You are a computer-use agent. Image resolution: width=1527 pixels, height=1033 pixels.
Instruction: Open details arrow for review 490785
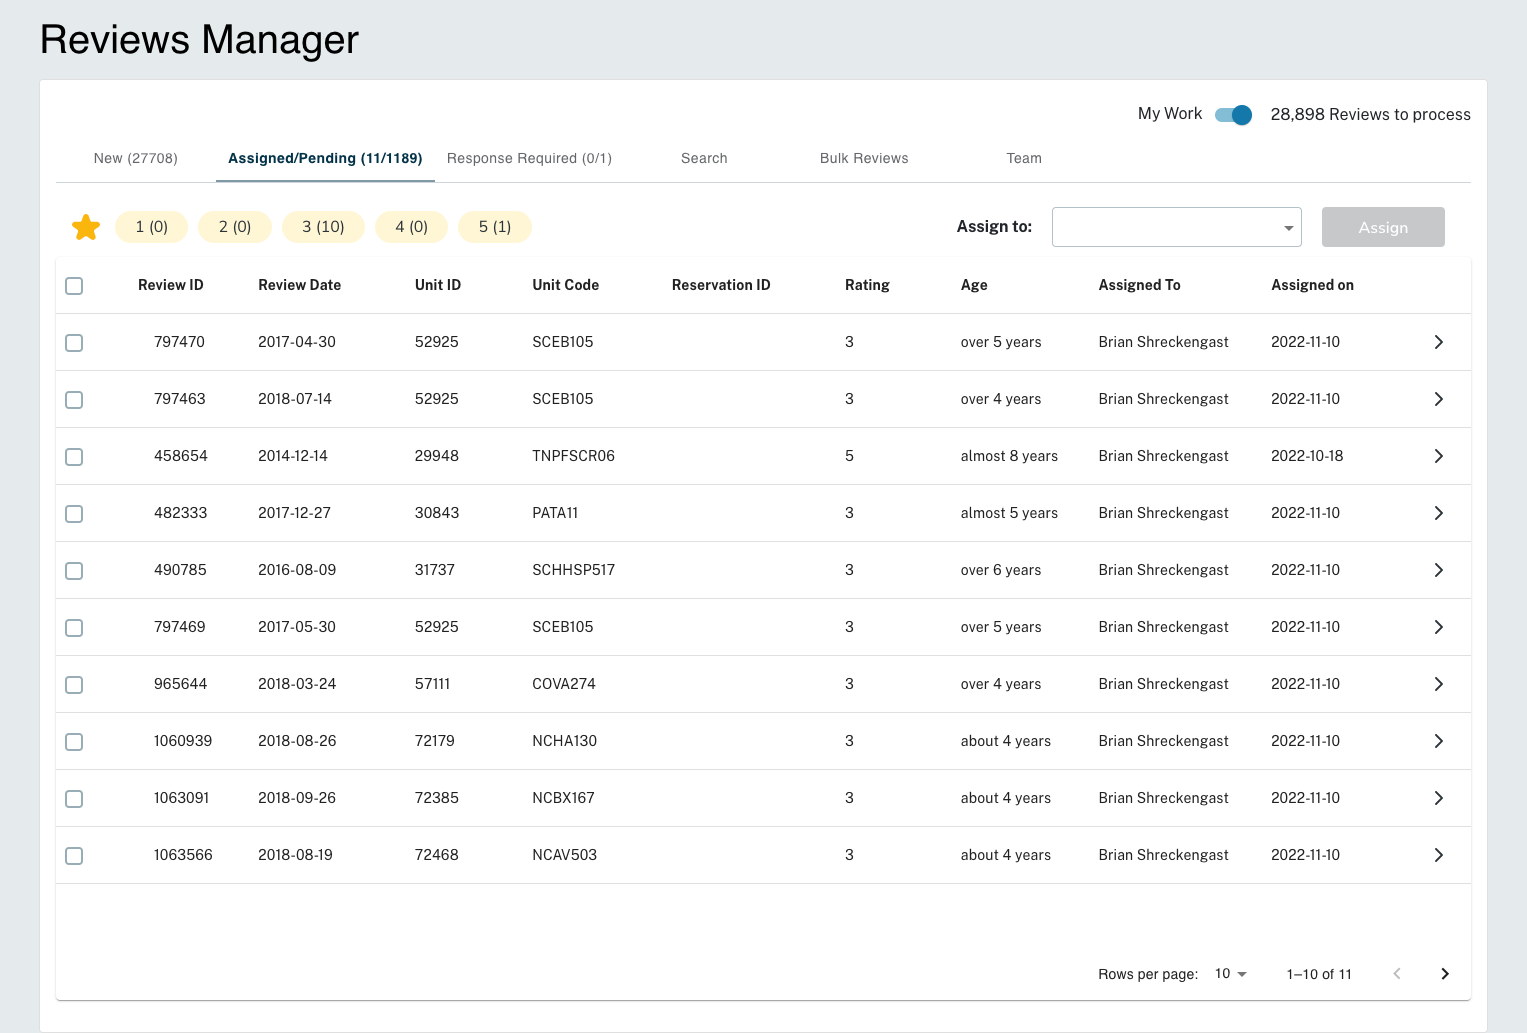(x=1438, y=570)
